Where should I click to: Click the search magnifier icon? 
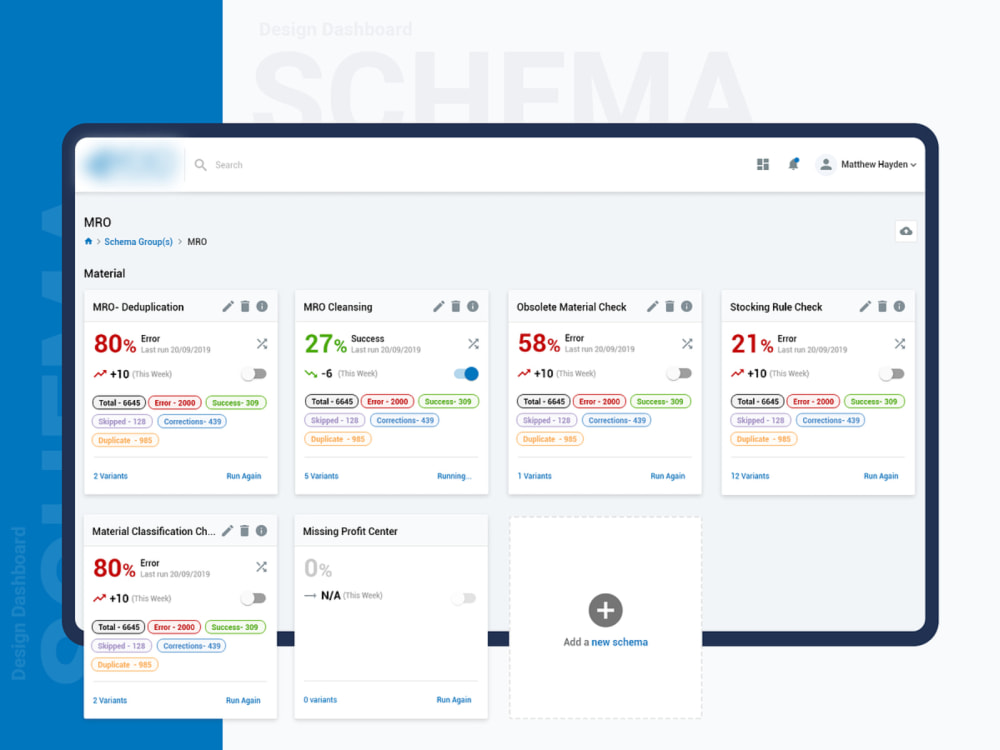pyautogui.click(x=199, y=164)
